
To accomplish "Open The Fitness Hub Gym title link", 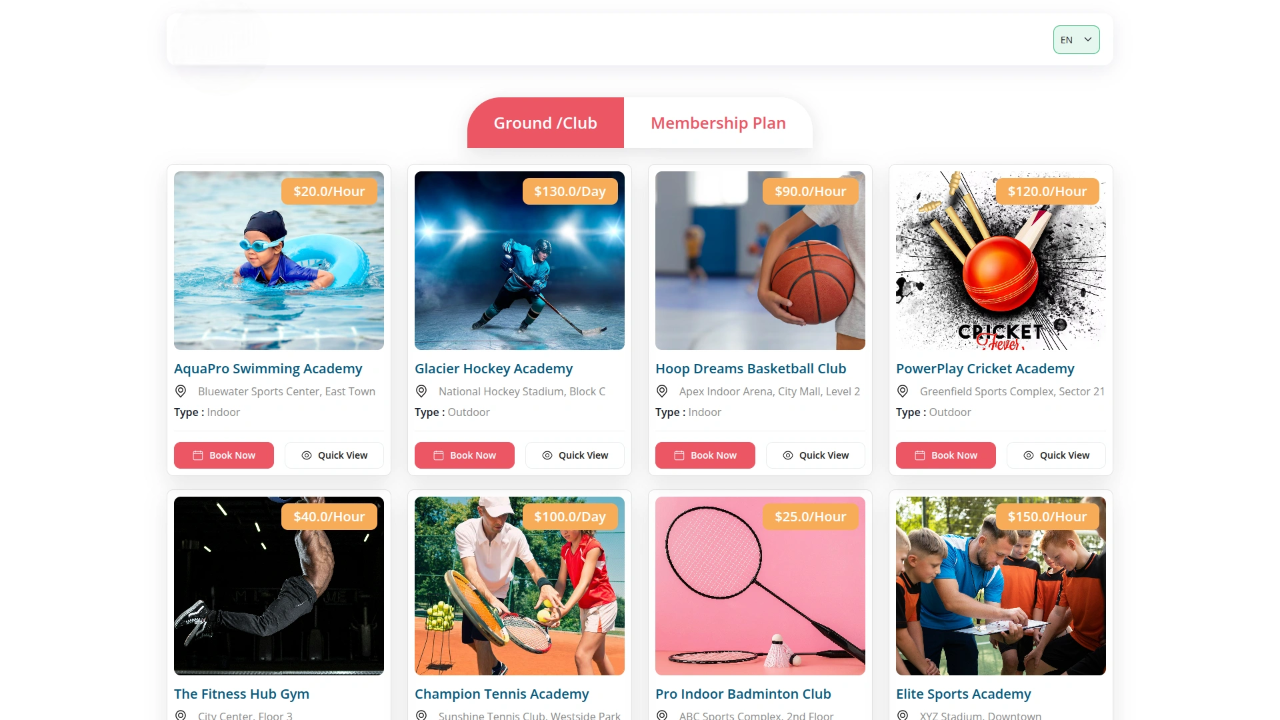I will click(242, 693).
